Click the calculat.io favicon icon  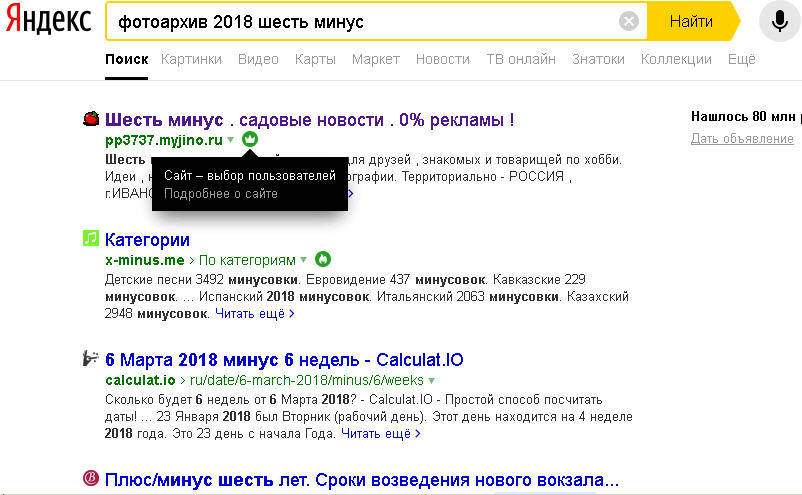pyautogui.click(x=90, y=358)
